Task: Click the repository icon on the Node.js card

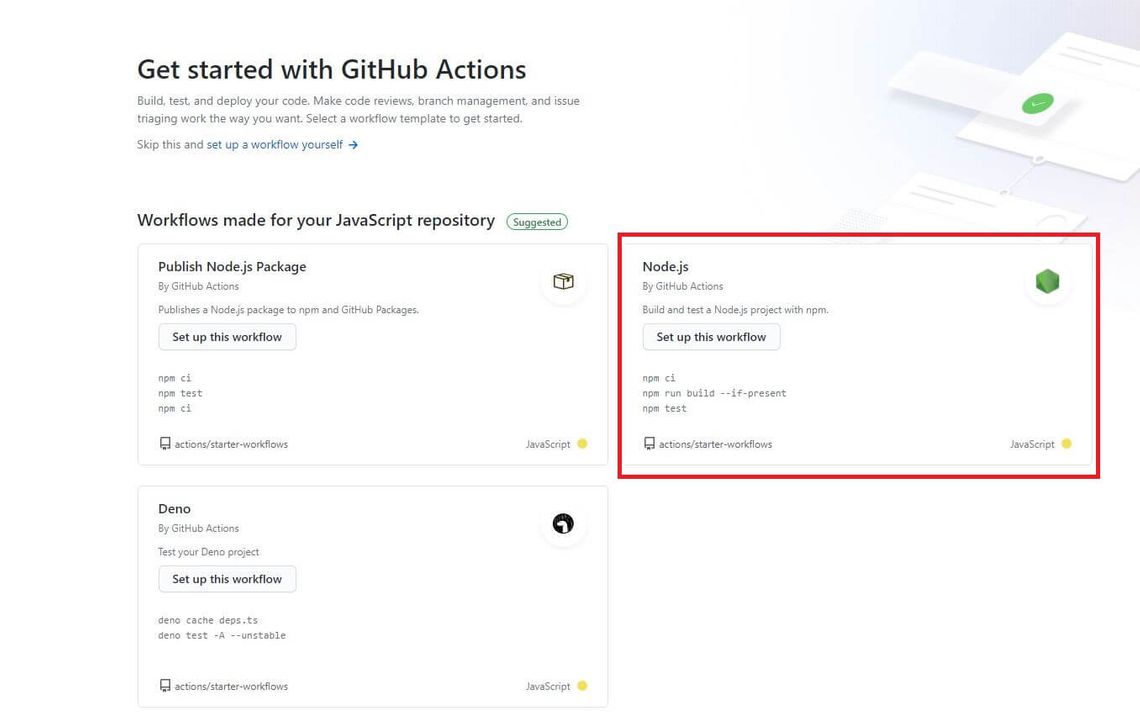Action: point(648,444)
